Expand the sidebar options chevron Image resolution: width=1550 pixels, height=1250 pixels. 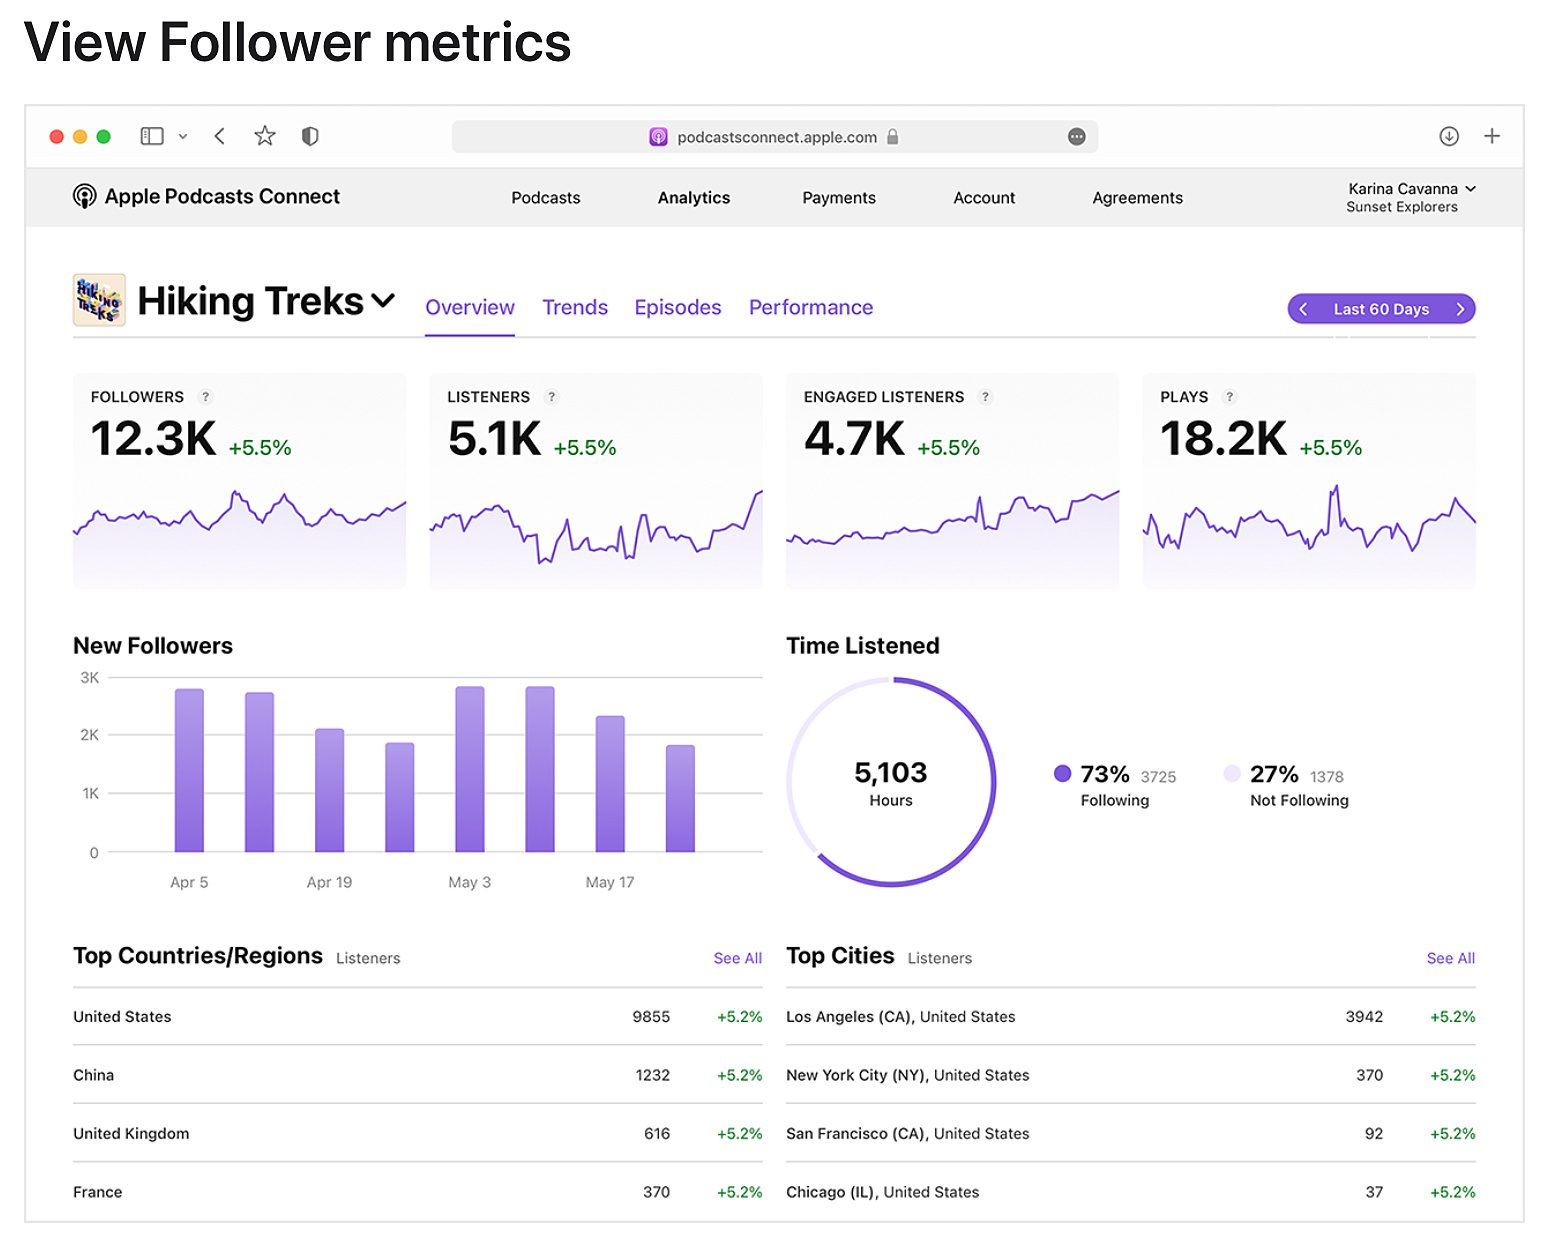[x=183, y=137]
